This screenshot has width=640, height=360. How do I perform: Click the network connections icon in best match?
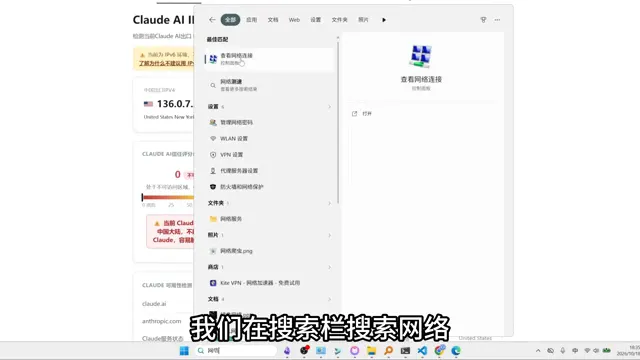pos(213,59)
